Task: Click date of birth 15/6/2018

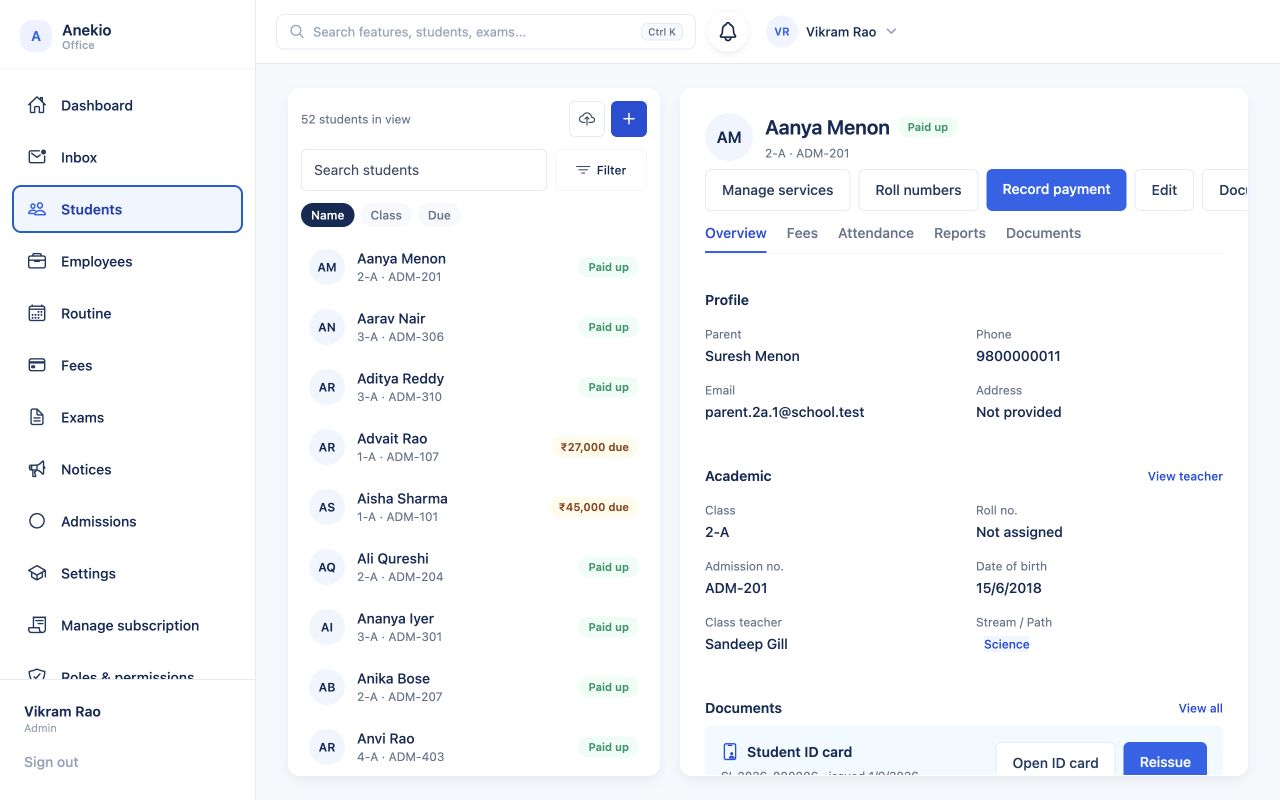Action: click(x=1009, y=588)
